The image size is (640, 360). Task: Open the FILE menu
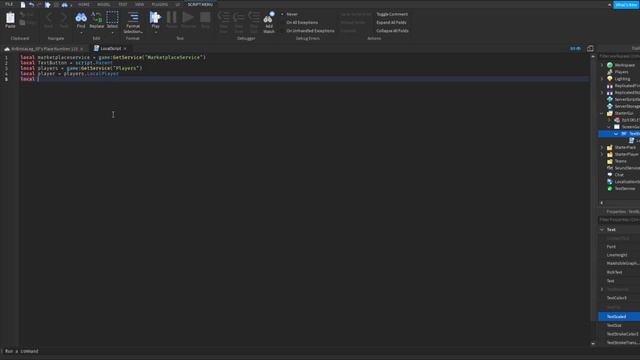(9, 4)
